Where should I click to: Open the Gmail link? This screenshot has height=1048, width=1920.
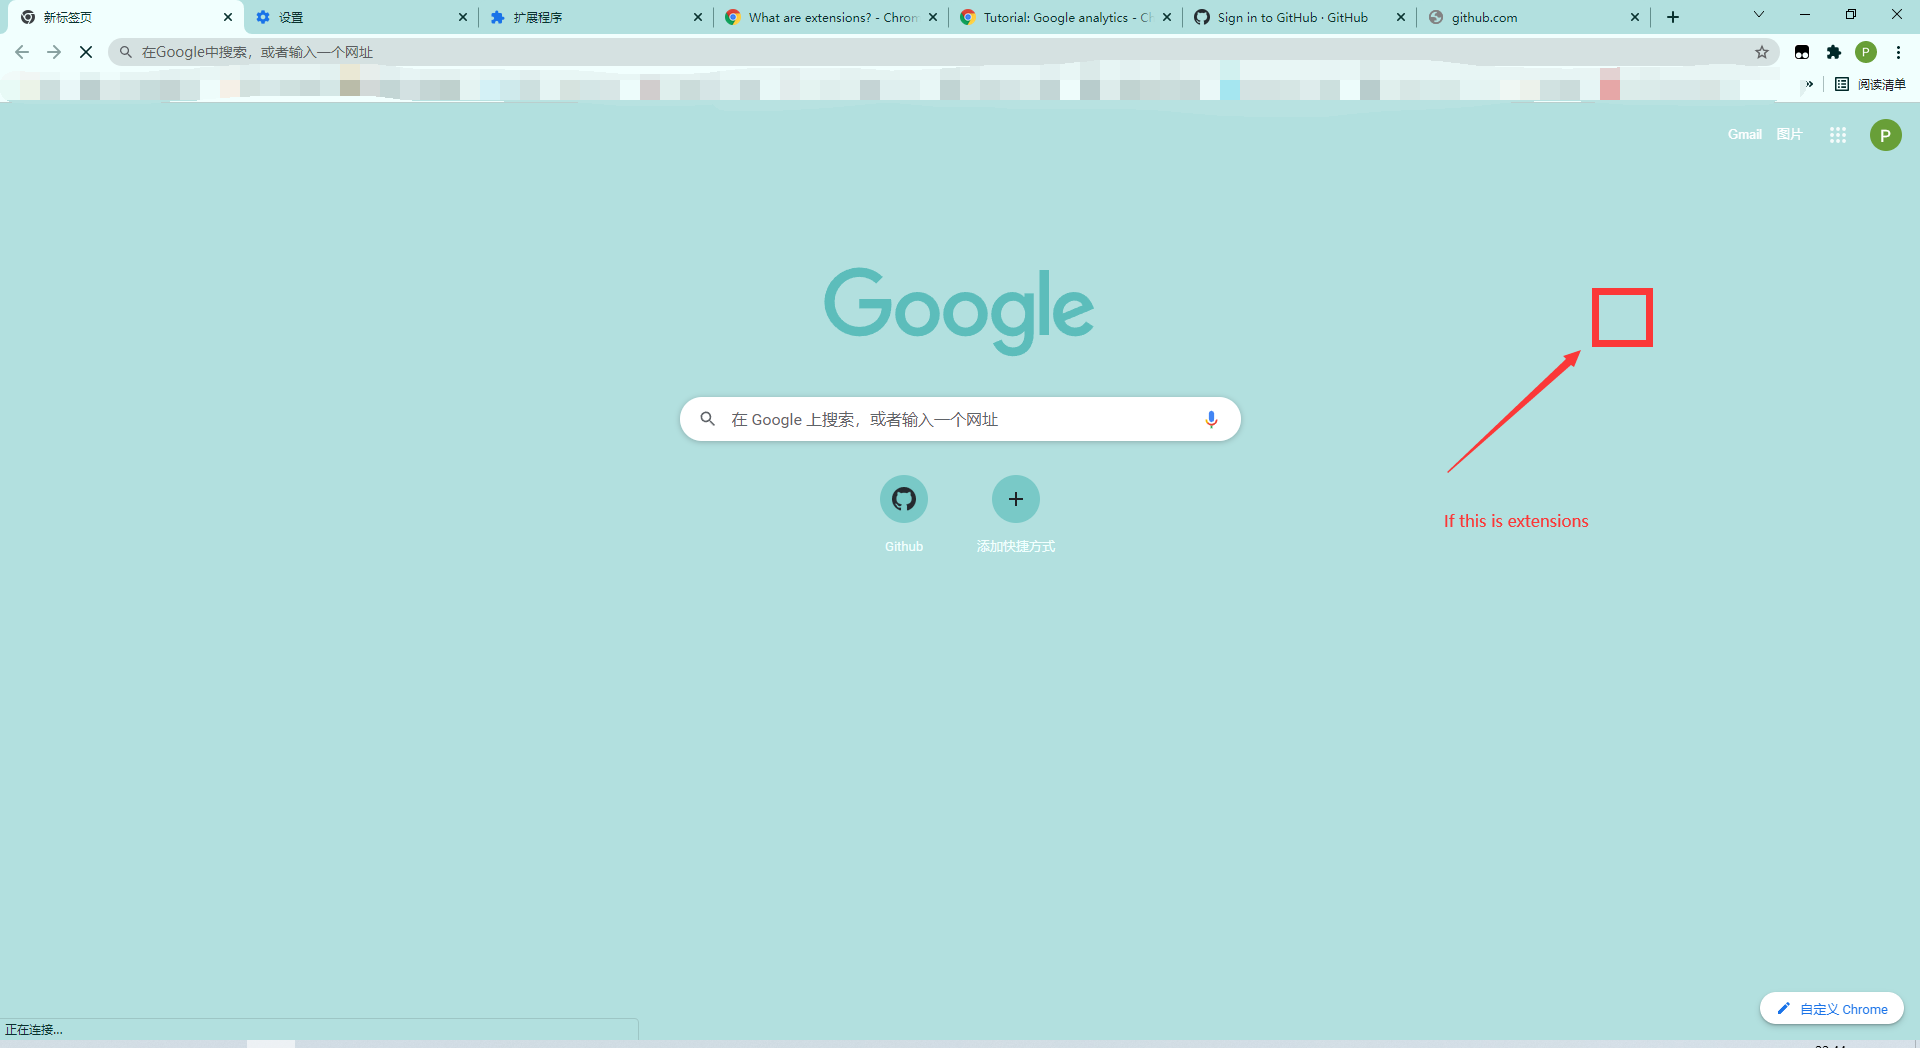[x=1745, y=134]
